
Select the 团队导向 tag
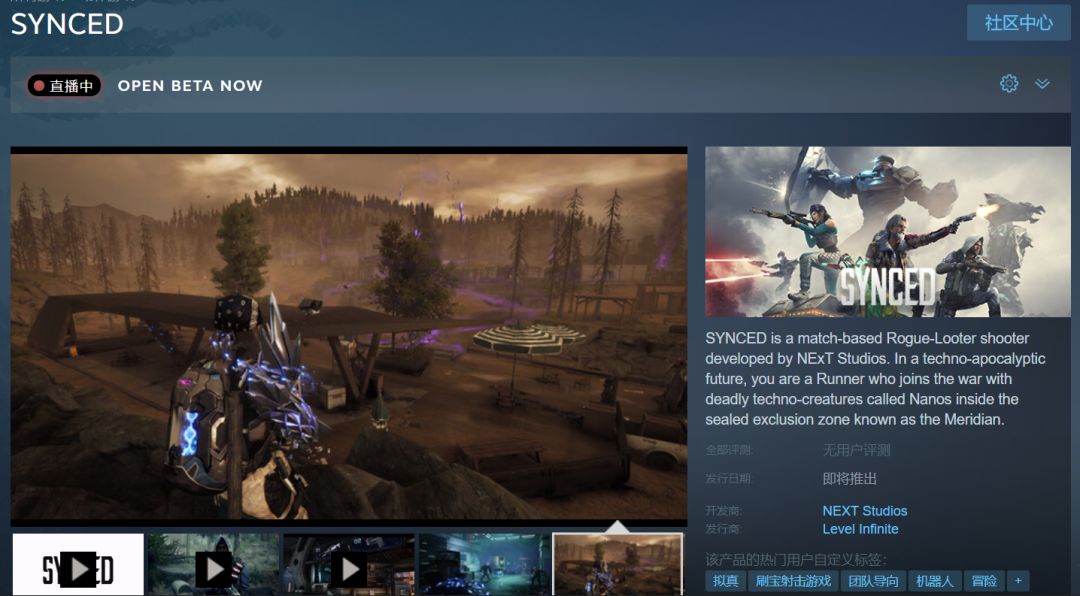click(873, 581)
